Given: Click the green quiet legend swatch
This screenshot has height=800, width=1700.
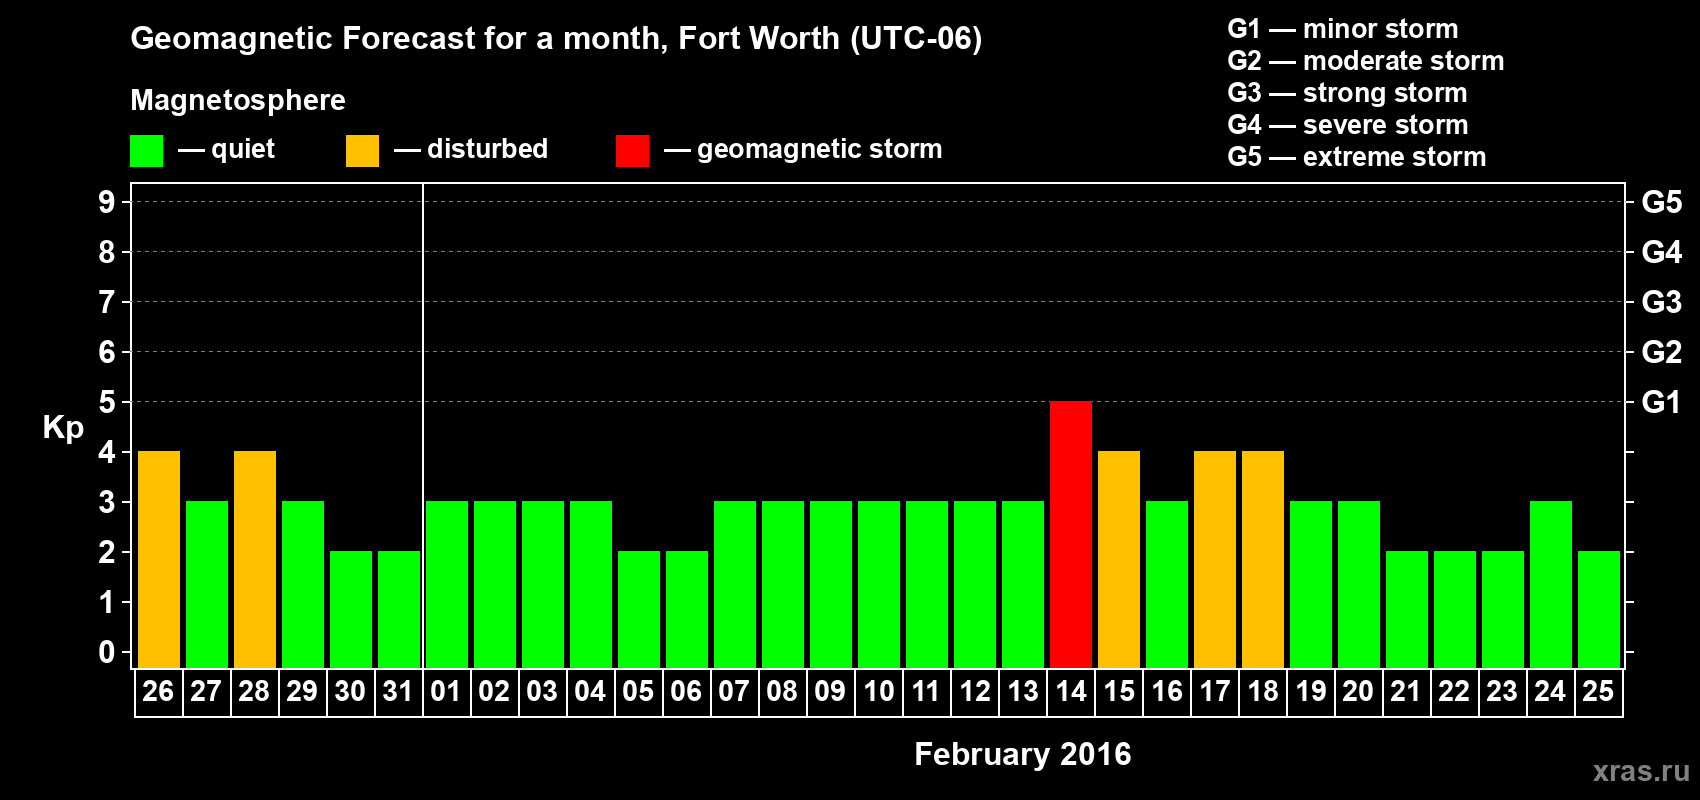Looking at the screenshot, I should (146, 151).
